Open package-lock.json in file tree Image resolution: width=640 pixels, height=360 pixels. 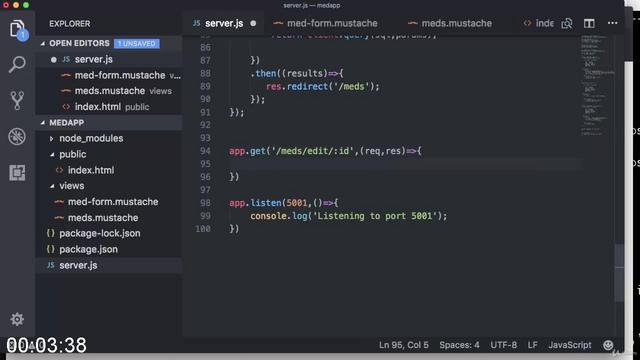[x=109, y=233]
